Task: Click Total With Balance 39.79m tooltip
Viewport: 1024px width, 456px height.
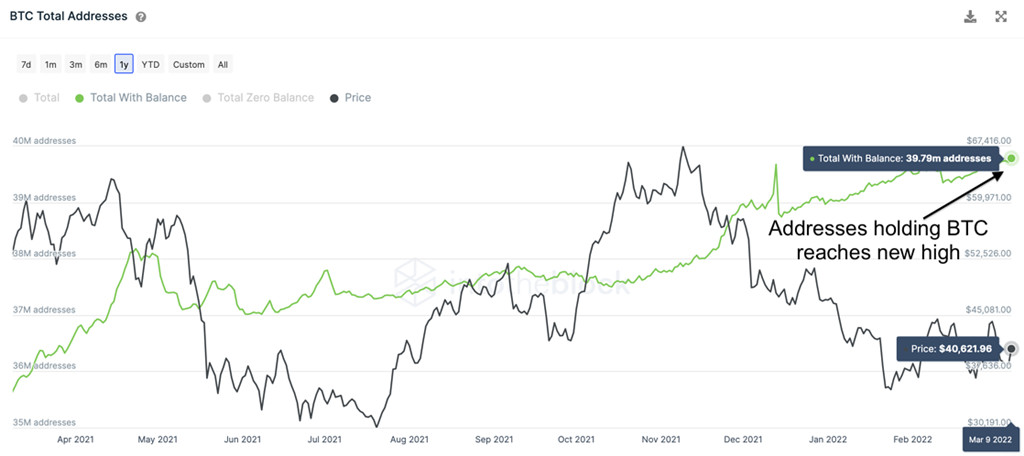Action: point(903,158)
